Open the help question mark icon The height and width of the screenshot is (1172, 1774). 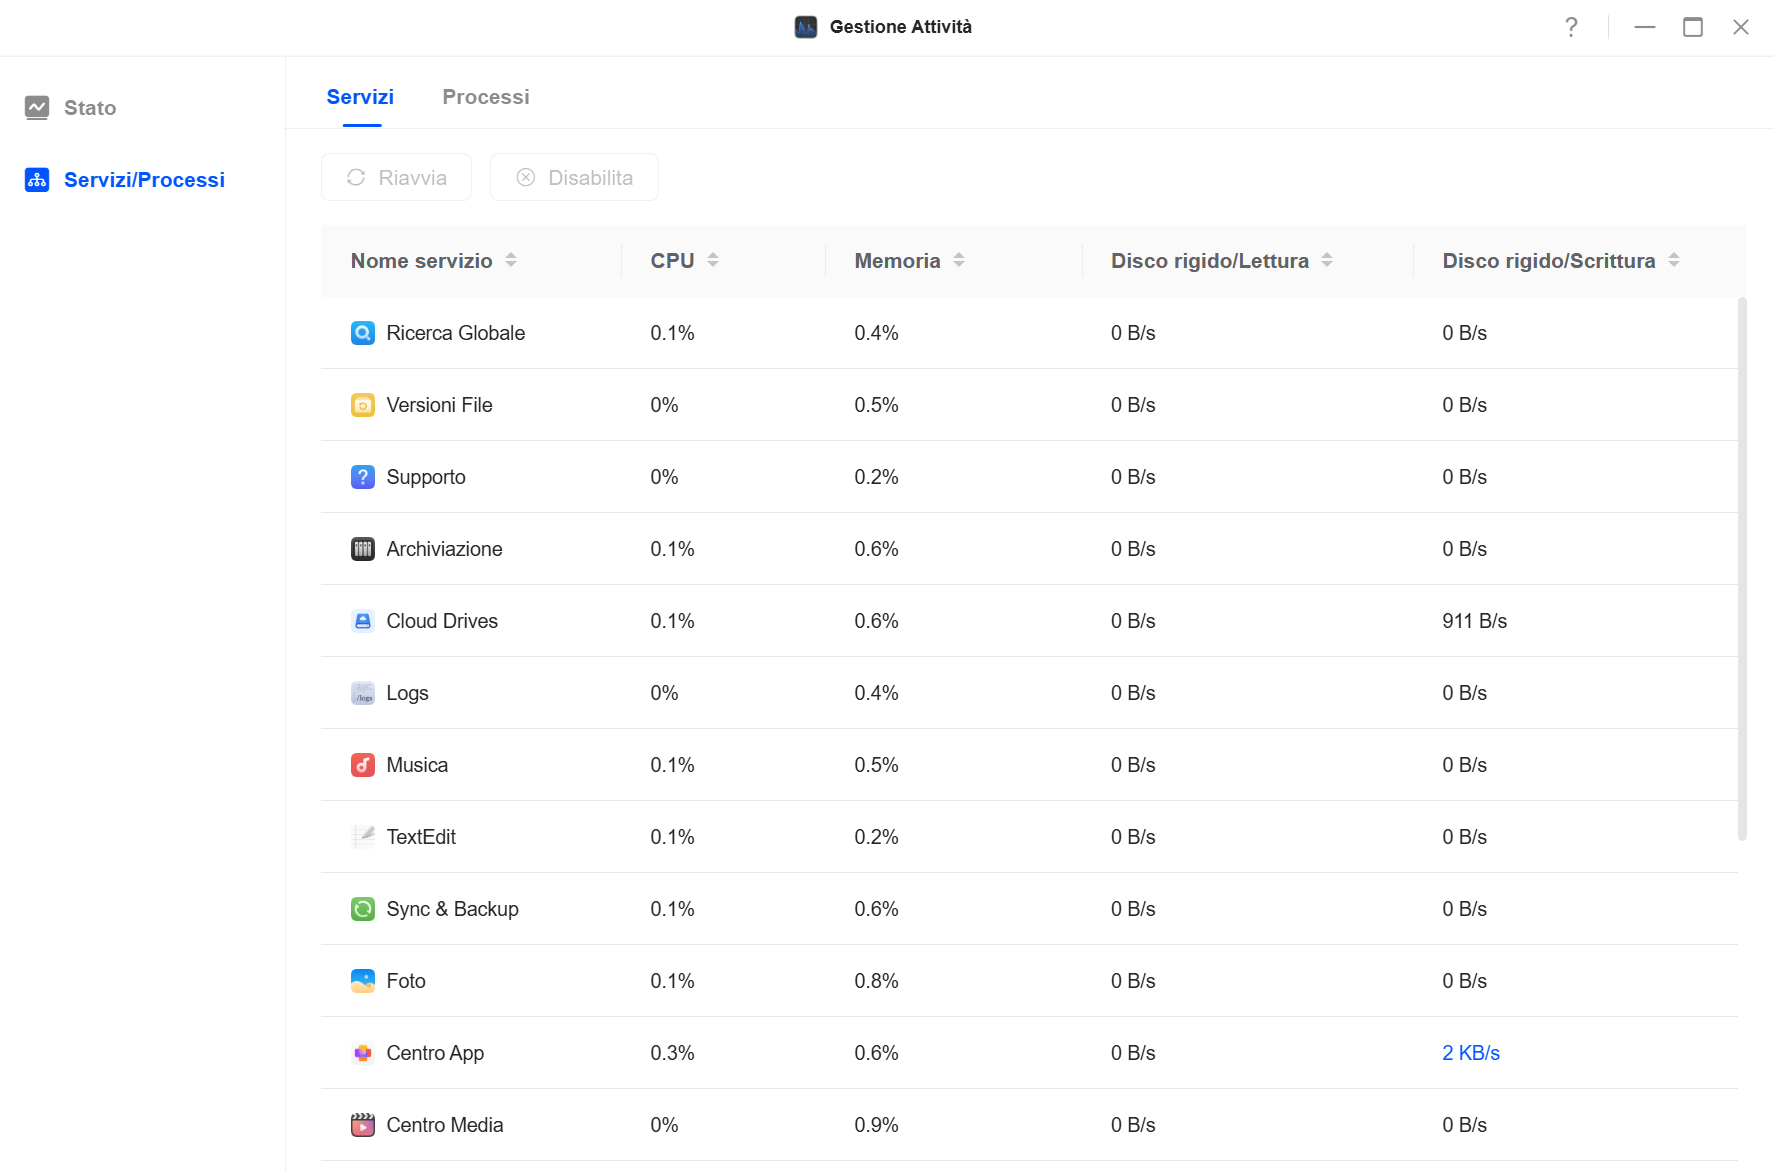pyautogui.click(x=1571, y=27)
